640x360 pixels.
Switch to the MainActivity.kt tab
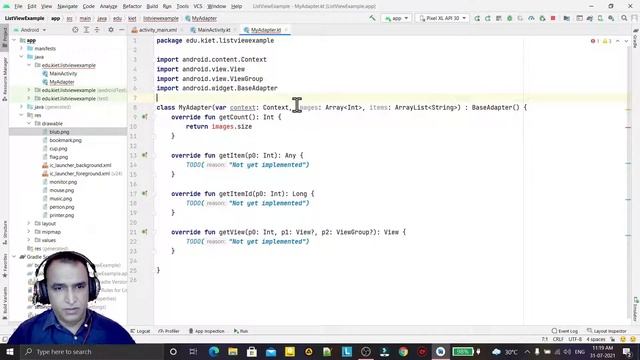click(x=213, y=30)
